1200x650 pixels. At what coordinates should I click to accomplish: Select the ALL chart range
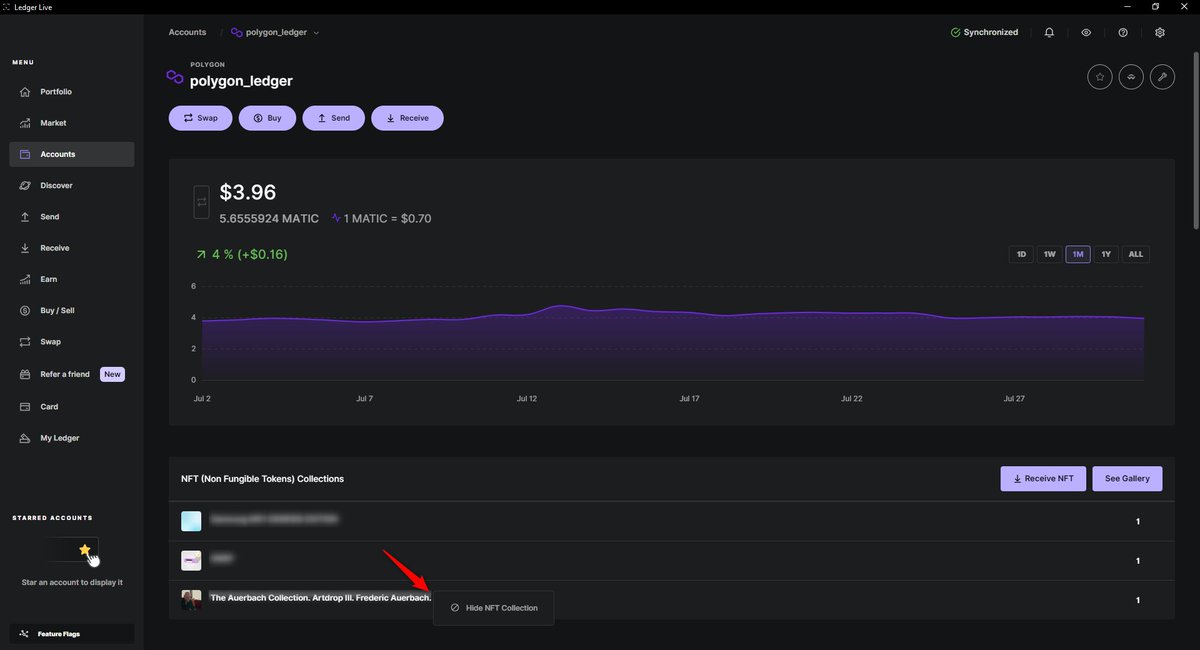pos(1135,254)
